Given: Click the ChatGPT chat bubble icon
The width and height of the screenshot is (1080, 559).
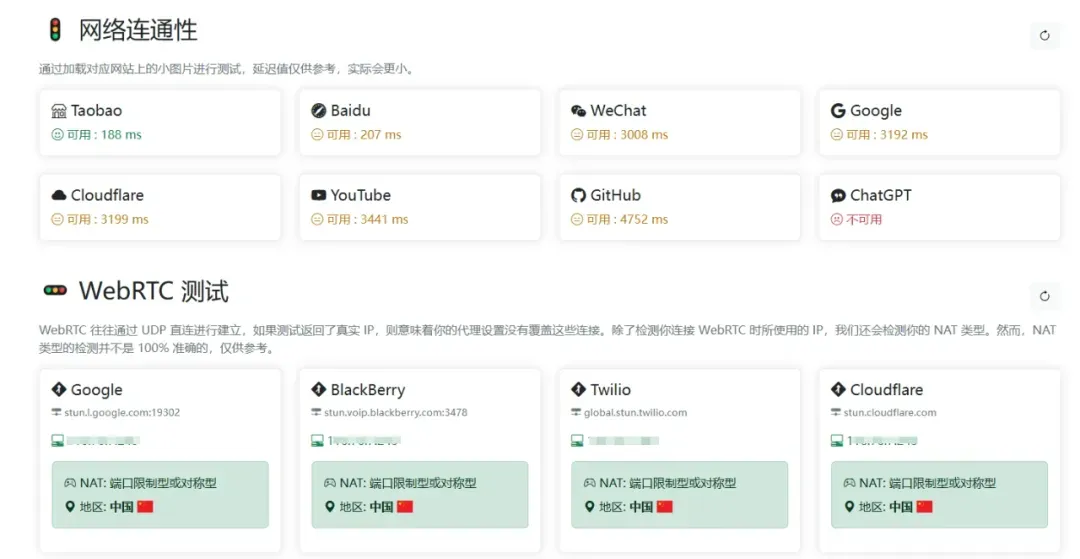Looking at the screenshot, I should (838, 196).
